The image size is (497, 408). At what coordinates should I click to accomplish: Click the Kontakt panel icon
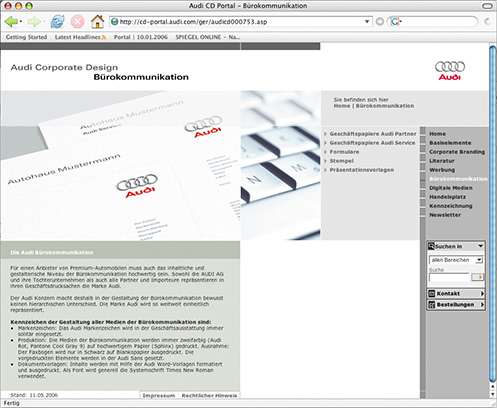point(432,294)
